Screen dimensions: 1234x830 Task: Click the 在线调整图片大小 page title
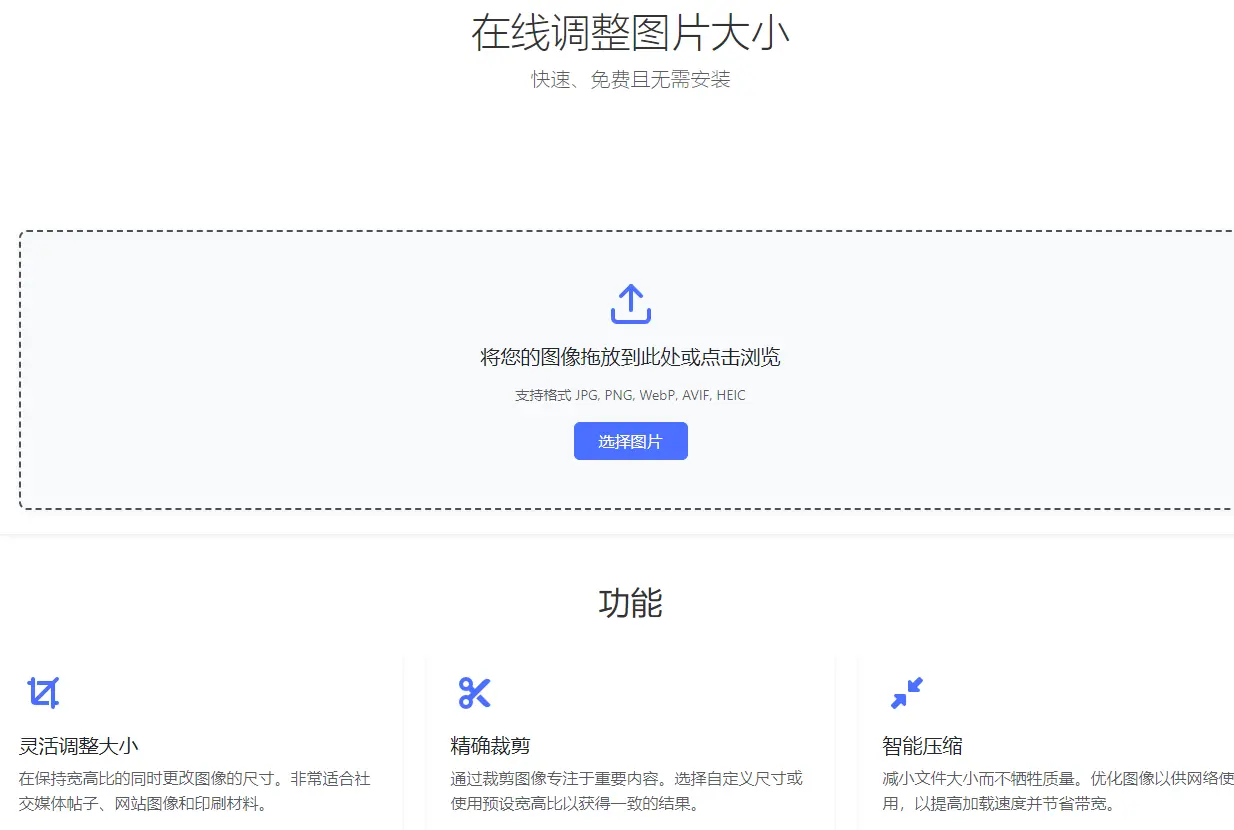pos(630,32)
